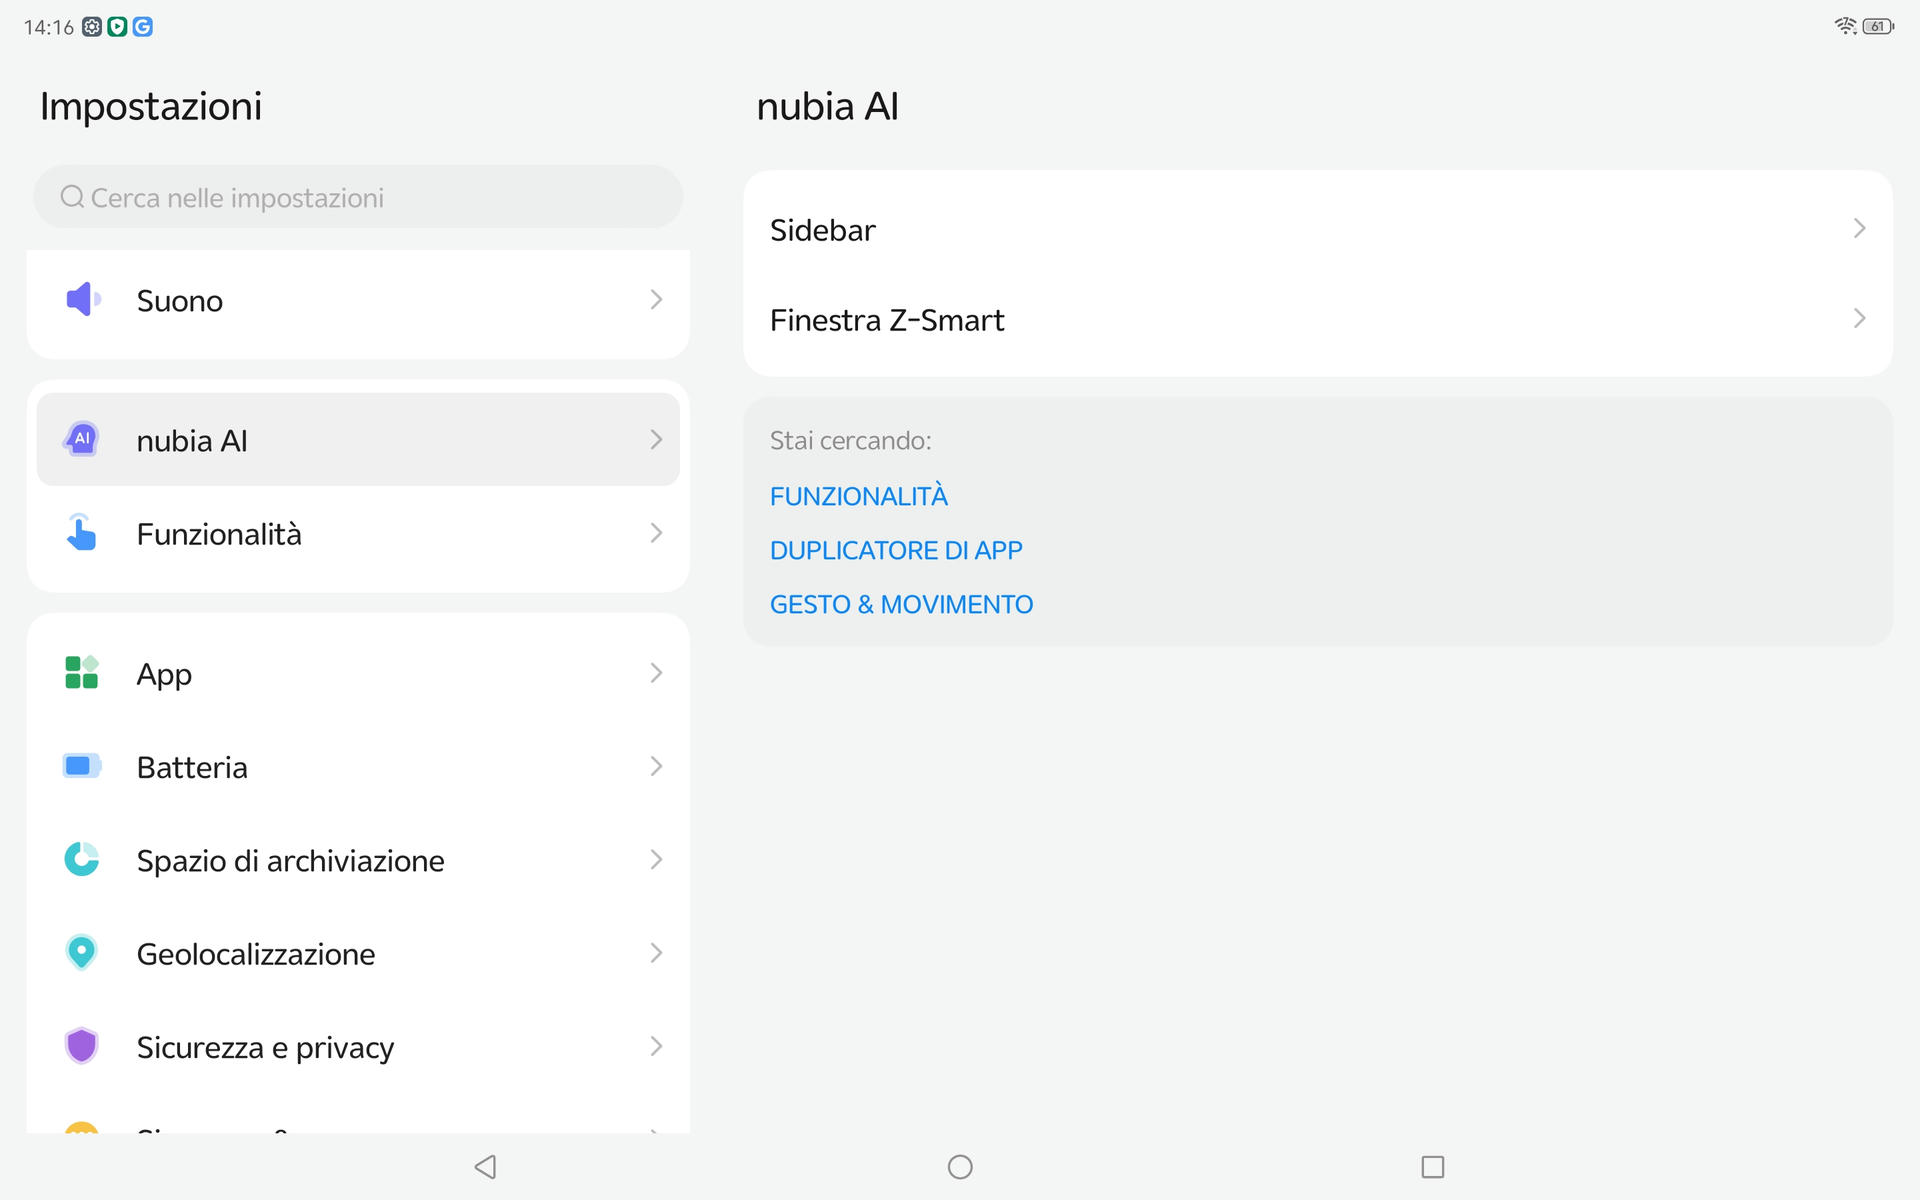Screen dimensions: 1920x1200
Task: Tap the Sicurezza e privacy shield icon
Action: [82, 1046]
